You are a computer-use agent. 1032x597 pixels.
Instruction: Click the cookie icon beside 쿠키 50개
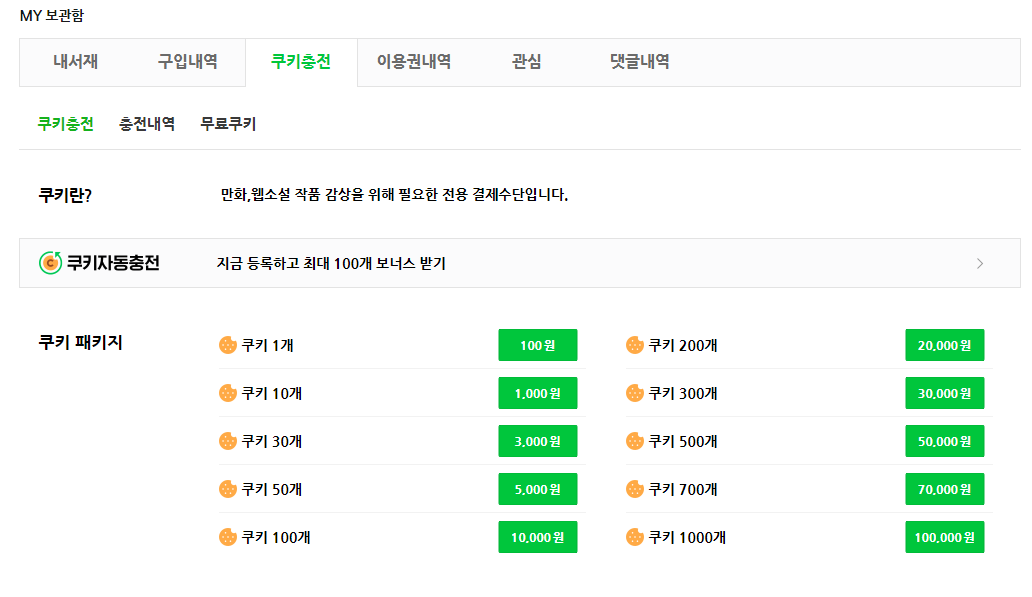tap(228, 489)
